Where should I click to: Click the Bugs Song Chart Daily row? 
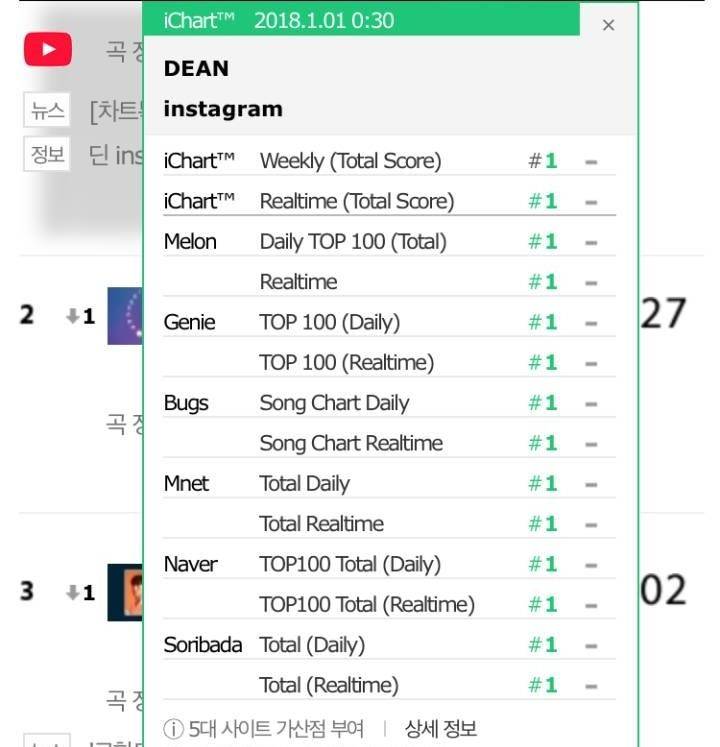[389, 403]
